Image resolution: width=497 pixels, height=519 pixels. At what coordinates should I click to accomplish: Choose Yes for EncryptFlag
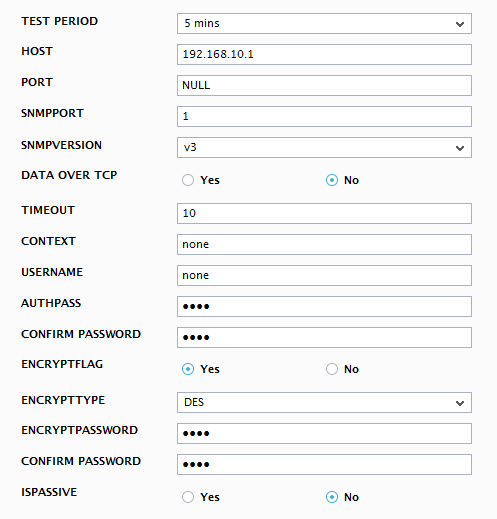pos(188,369)
